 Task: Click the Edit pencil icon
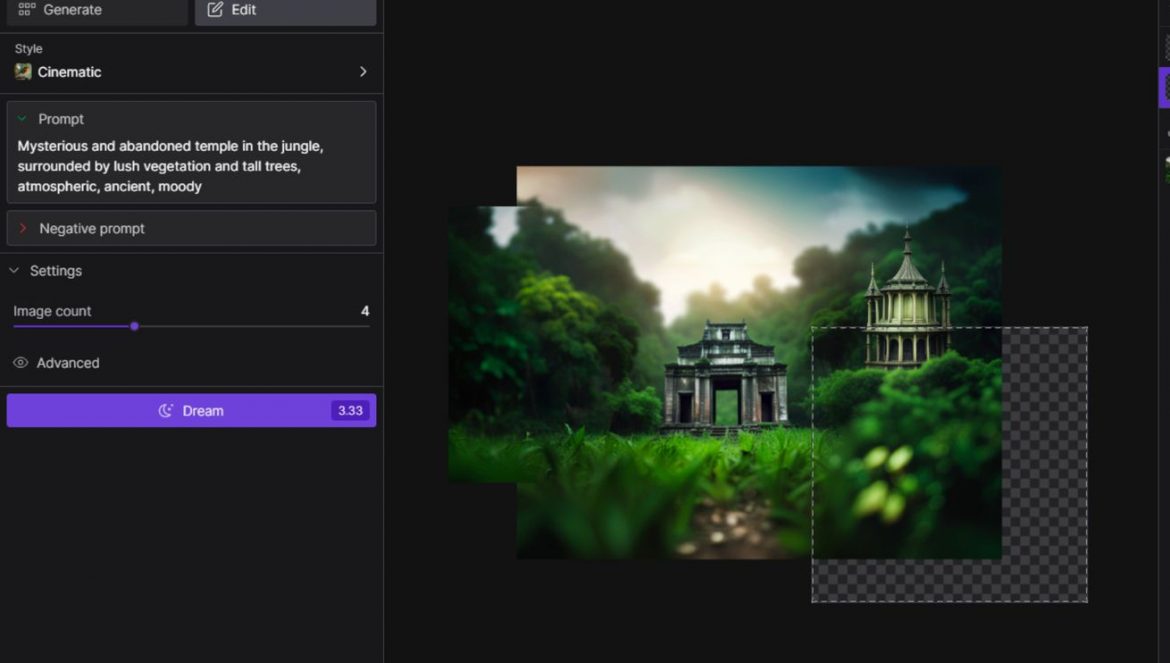pyautogui.click(x=215, y=10)
